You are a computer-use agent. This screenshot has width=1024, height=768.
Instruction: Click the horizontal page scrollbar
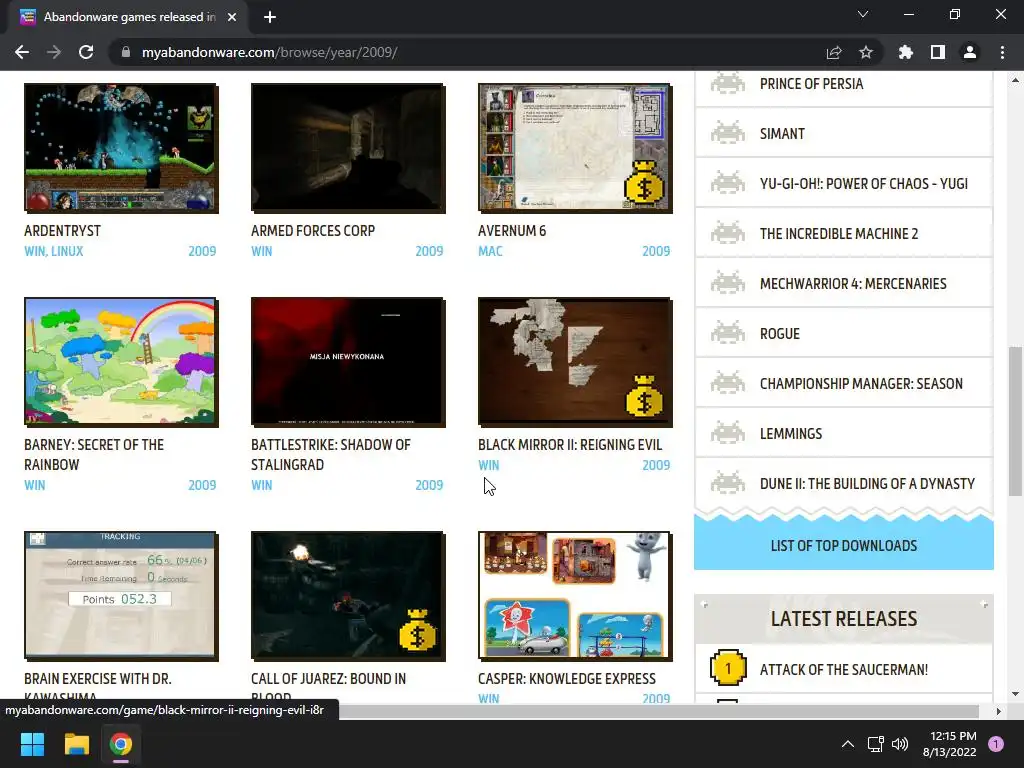[658, 711]
